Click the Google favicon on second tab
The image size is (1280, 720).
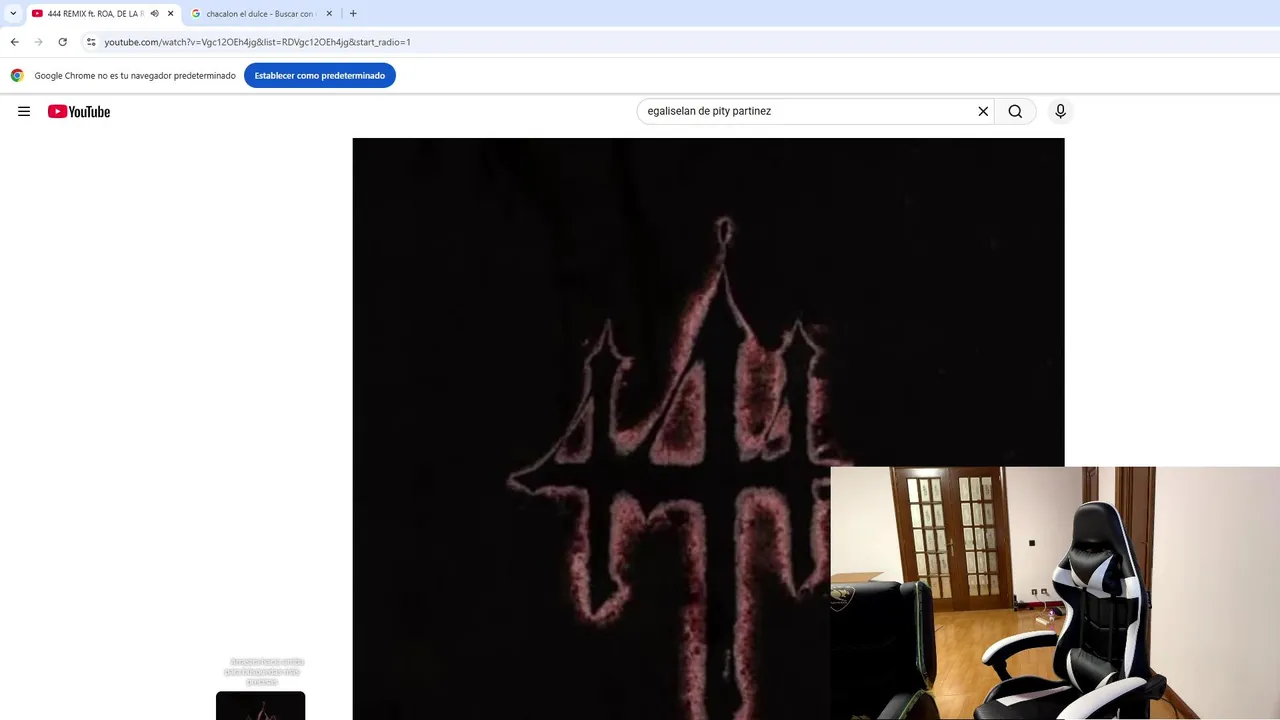click(x=196, y=14)
